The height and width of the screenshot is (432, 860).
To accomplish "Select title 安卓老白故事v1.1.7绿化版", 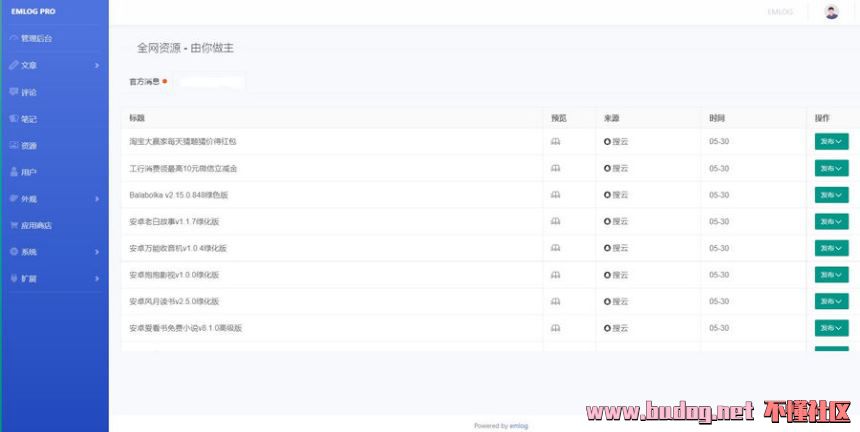I will (174, 221).
